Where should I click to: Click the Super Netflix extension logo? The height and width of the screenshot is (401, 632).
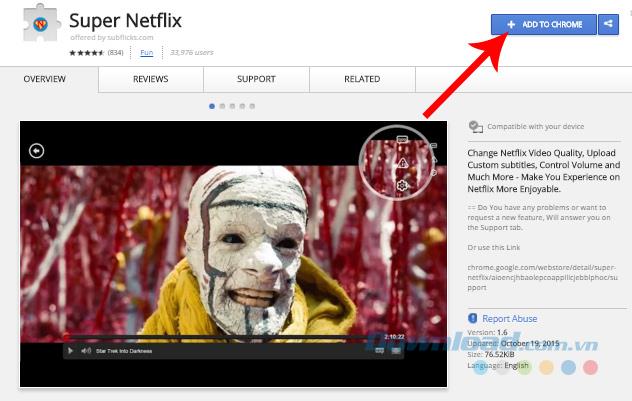tap(40, 28)
